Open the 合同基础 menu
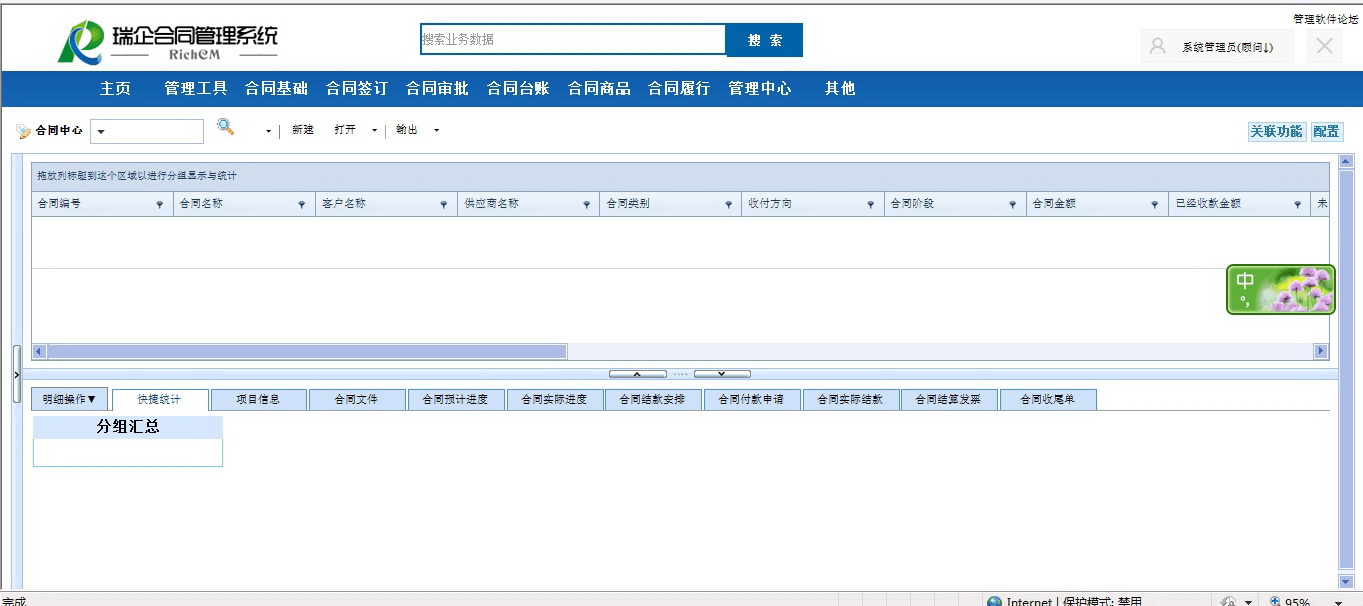Screen dimensions: 1363x606 (x=276, y=88)
